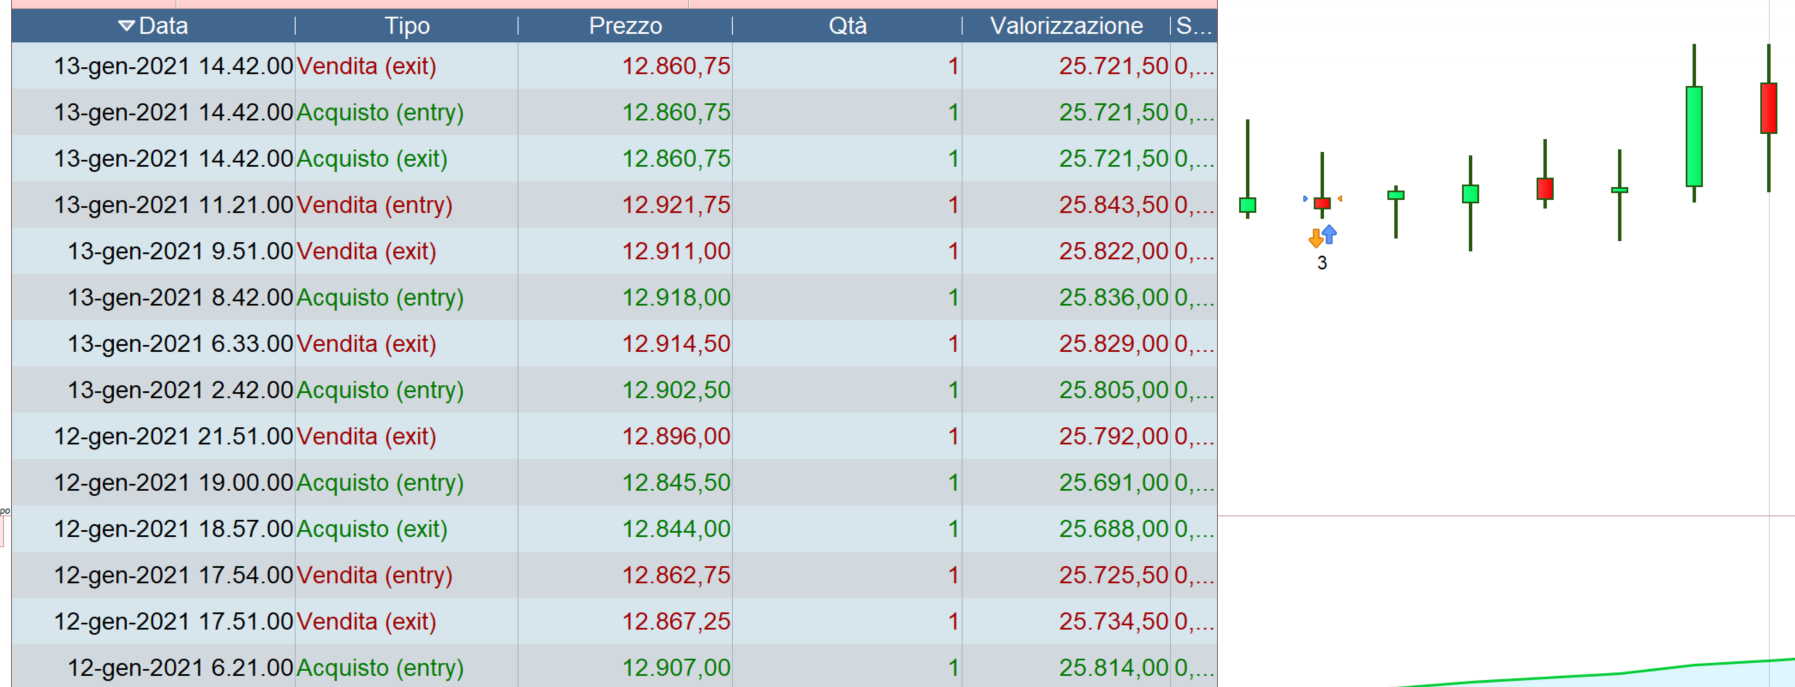This screenshot has width=1795, height=687.
Task: Click the orange down-arrow trade marker
Action: 1315,240
